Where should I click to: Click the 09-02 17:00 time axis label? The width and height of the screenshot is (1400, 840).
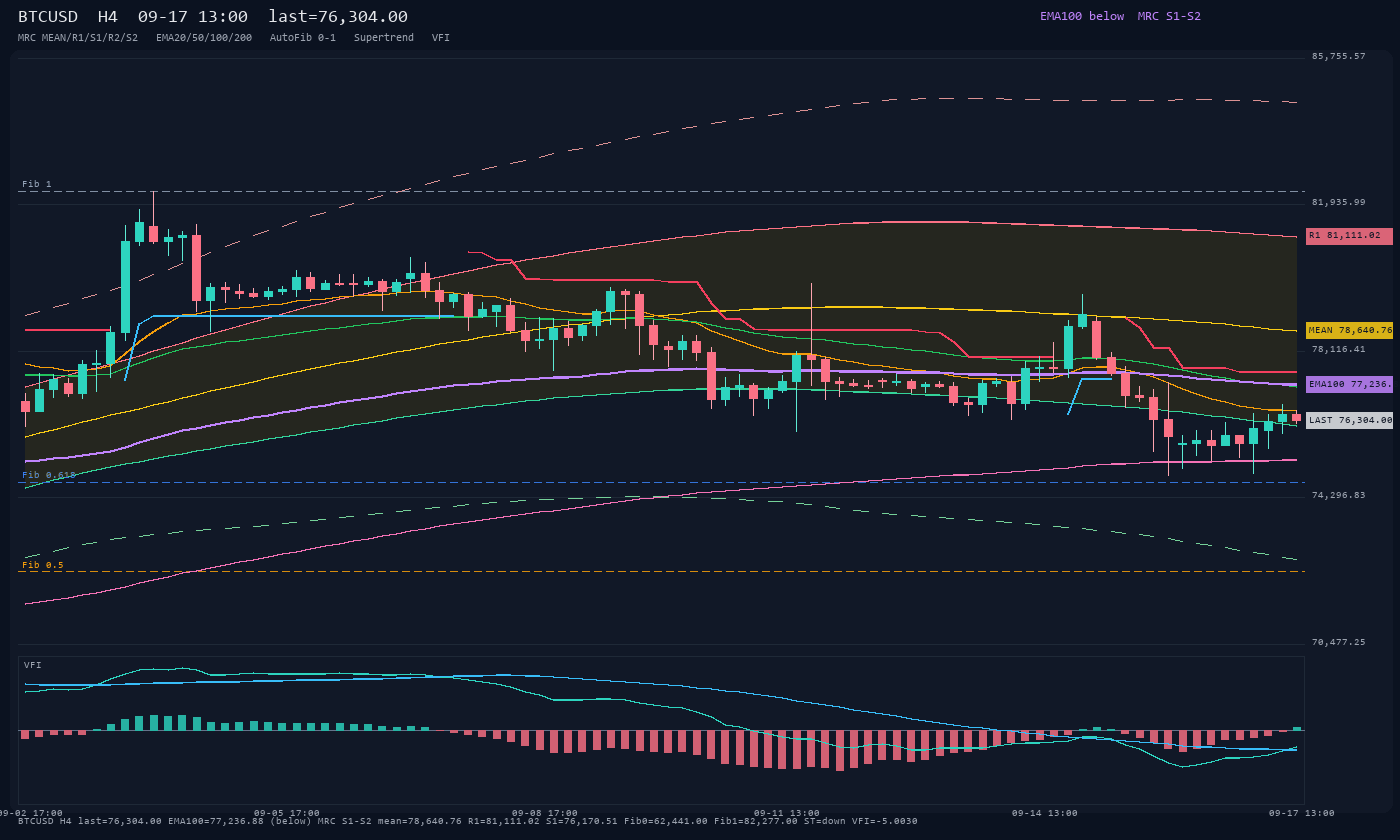point(30,813)
